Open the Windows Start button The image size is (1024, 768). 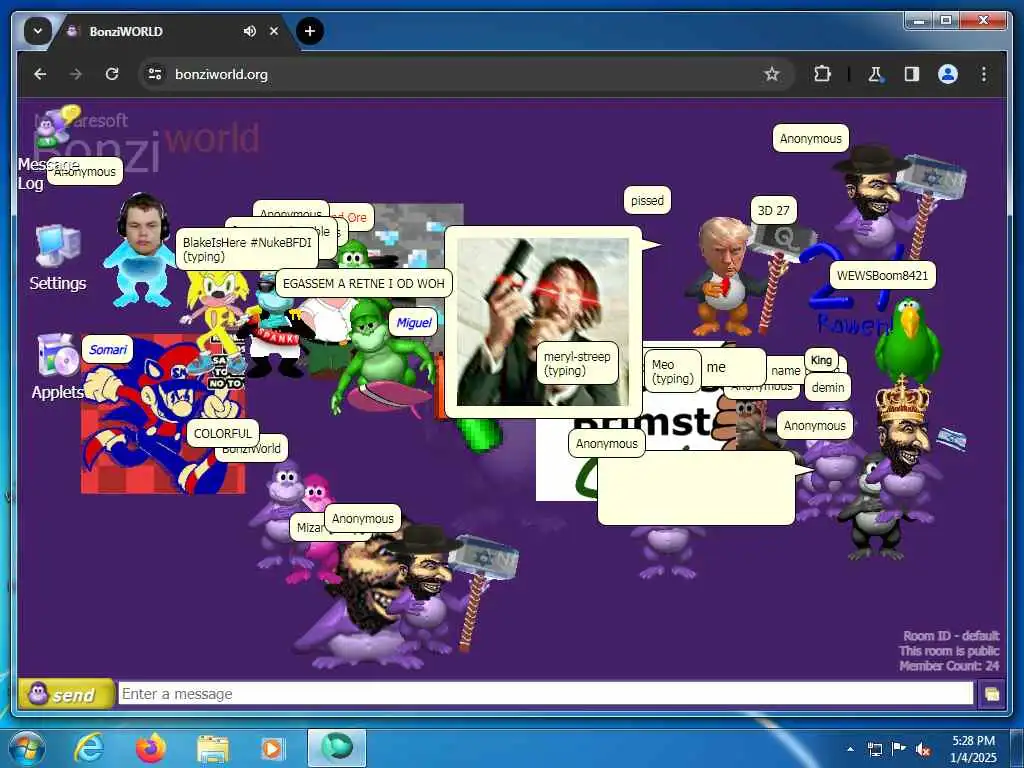tap(27, 748)
